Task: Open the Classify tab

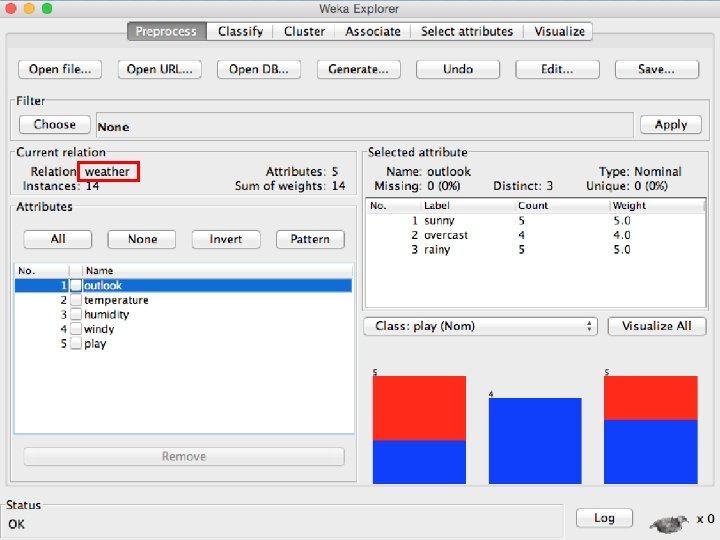Action: (240, 31)
